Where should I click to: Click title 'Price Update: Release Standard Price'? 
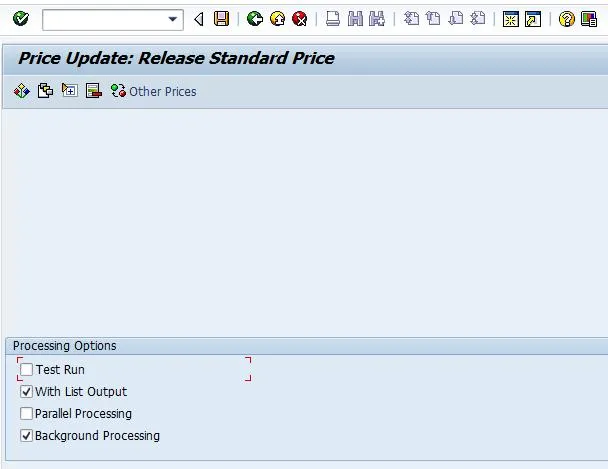(x=176, y=59)
